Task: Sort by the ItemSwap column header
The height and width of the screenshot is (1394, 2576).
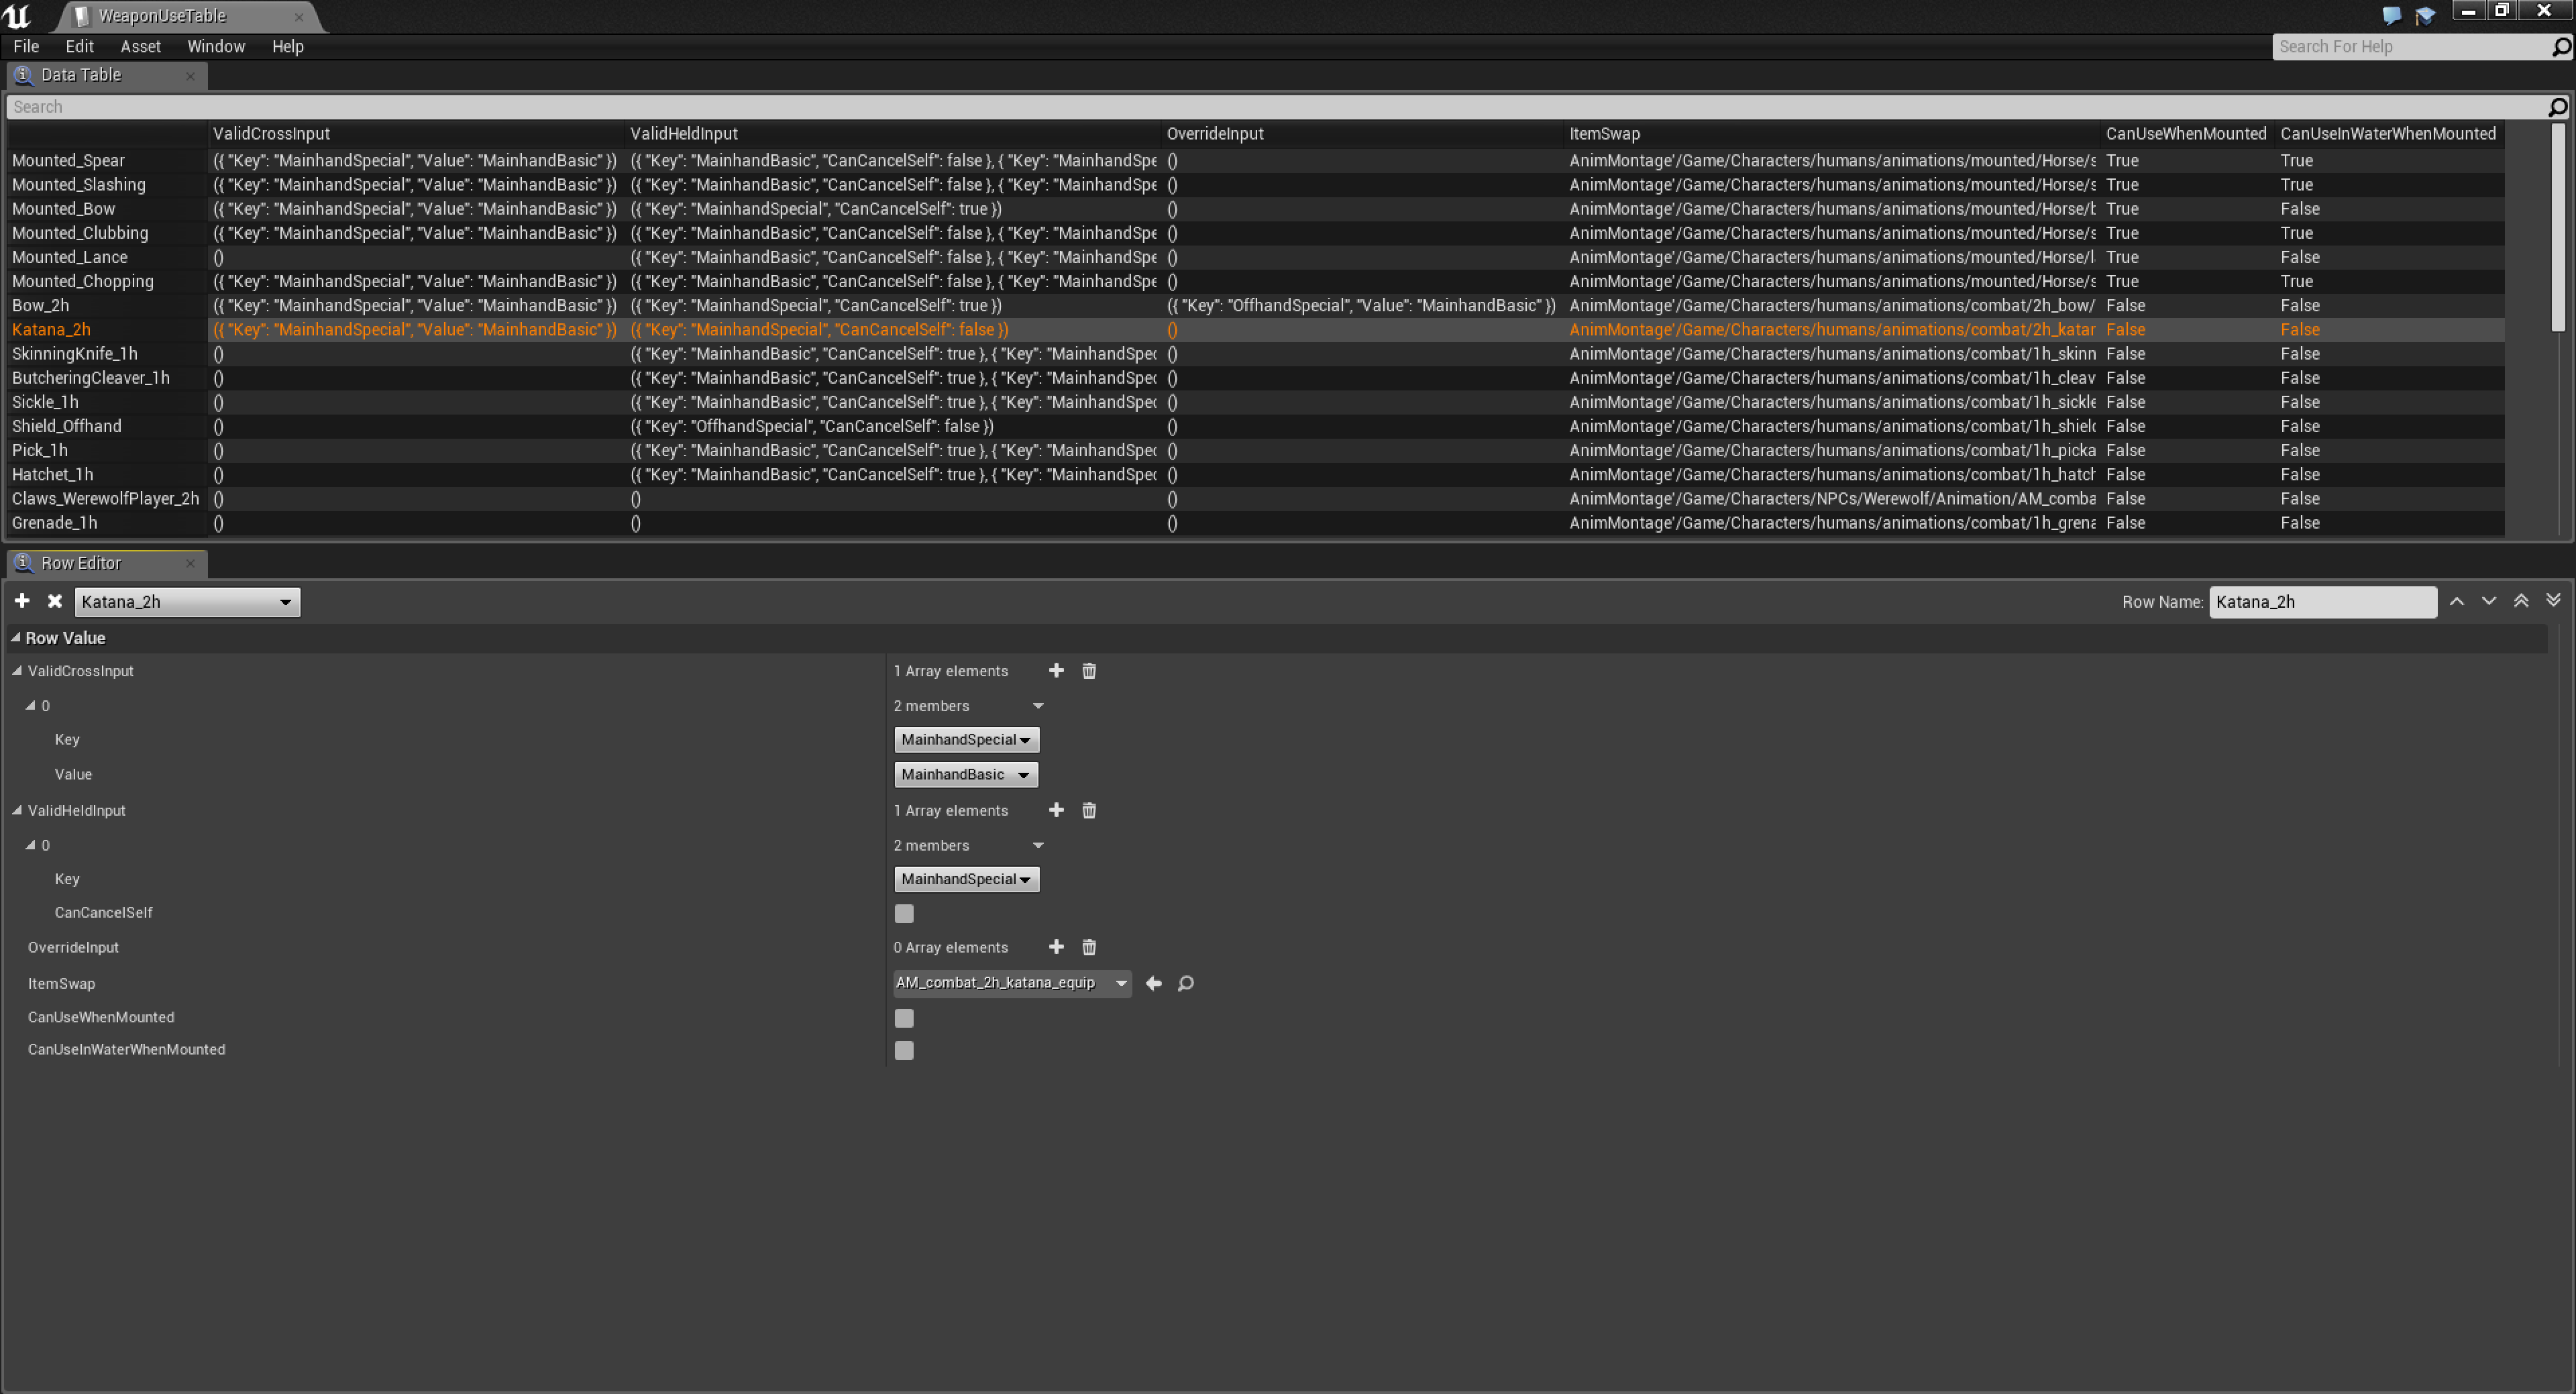Action: point(1604,133)
